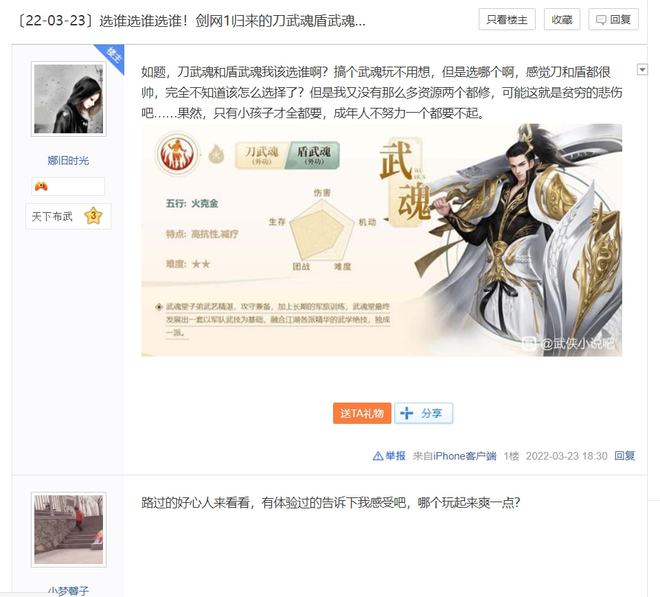Select the 盾武魂 tab in the image
Image resolution: width=660 pixels, height=597 pixels.
(x=313, y=155)
